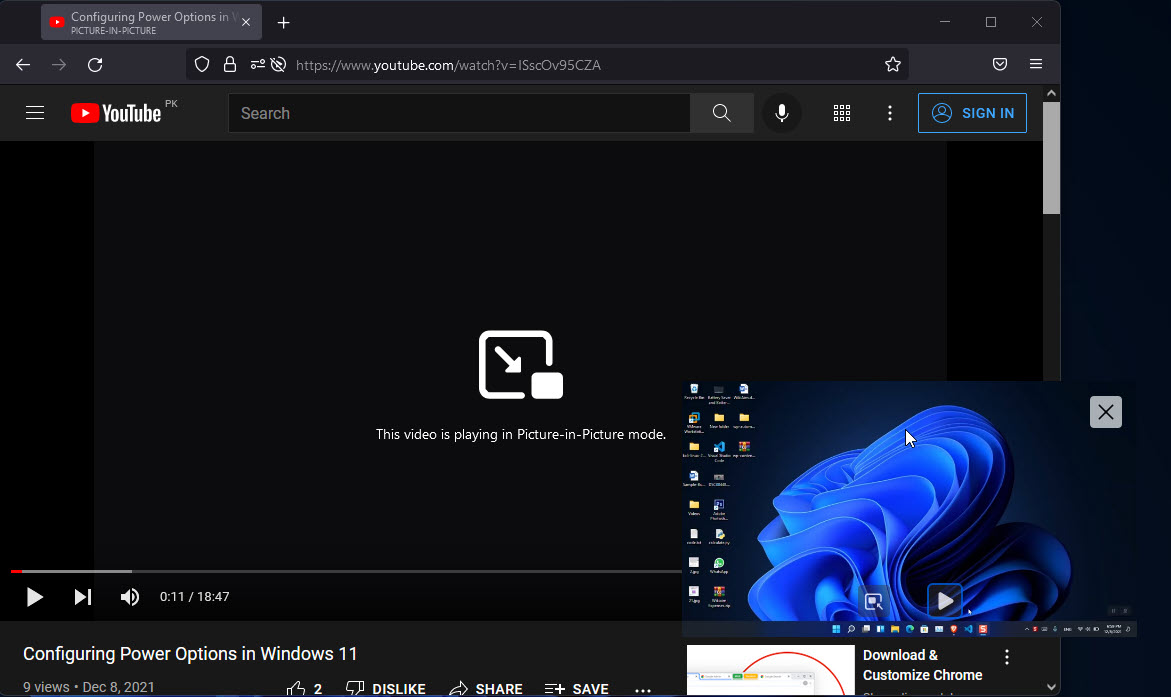
Task: Click the YouTube search magnifier button
Action: point(721,113)
